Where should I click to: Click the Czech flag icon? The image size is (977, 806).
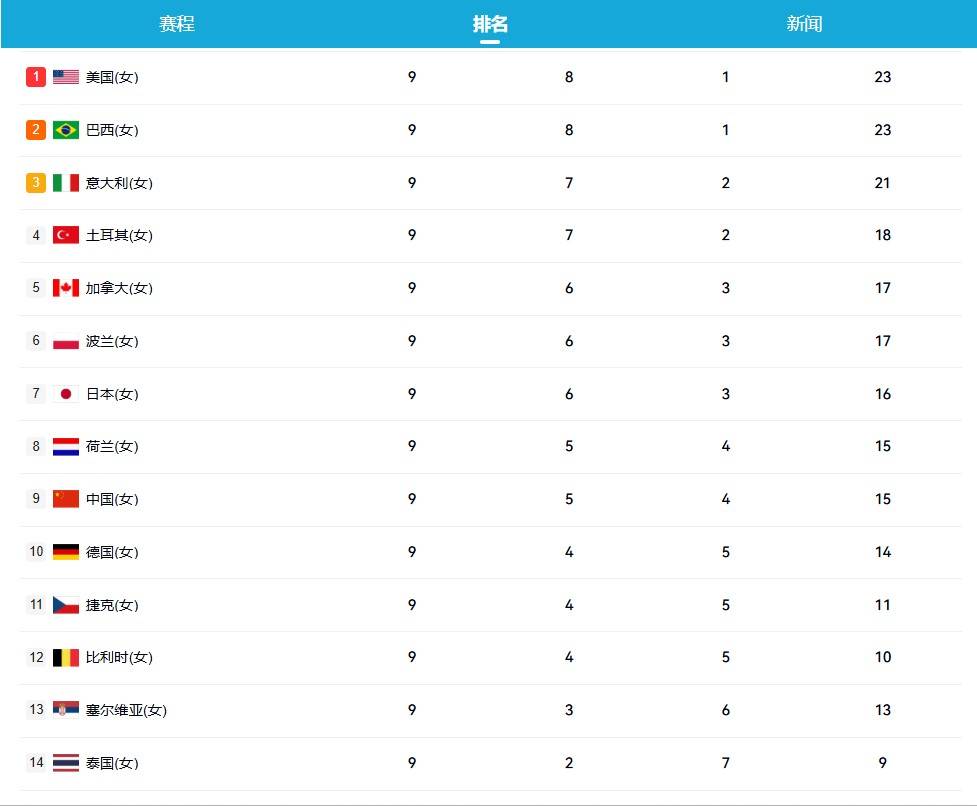tap(65, 605)
